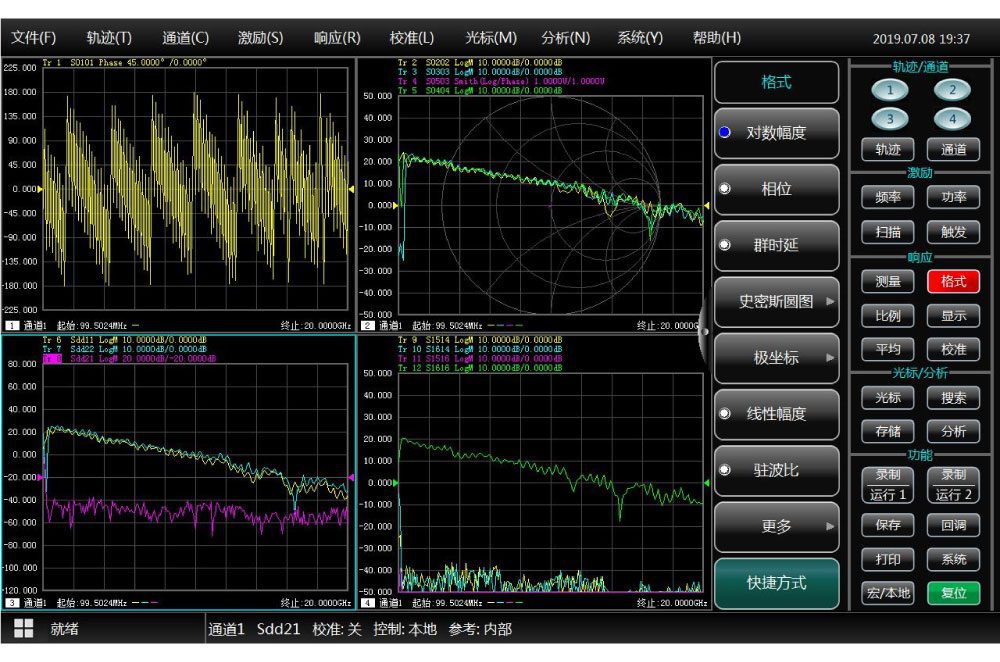
Task: Click the red 格式 key in response group
Action: pos(953,282)
